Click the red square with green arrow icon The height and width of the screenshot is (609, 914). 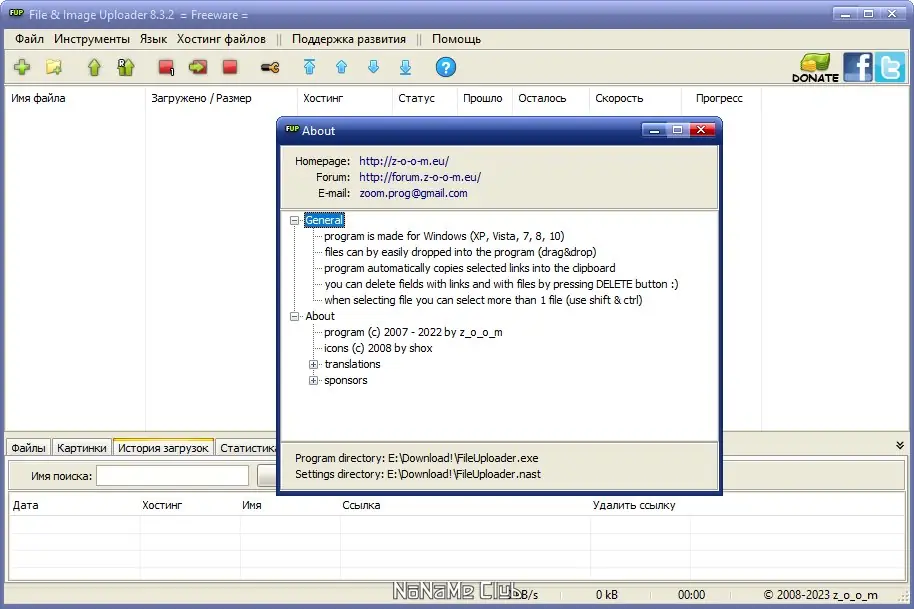click(x=198, y=67)
